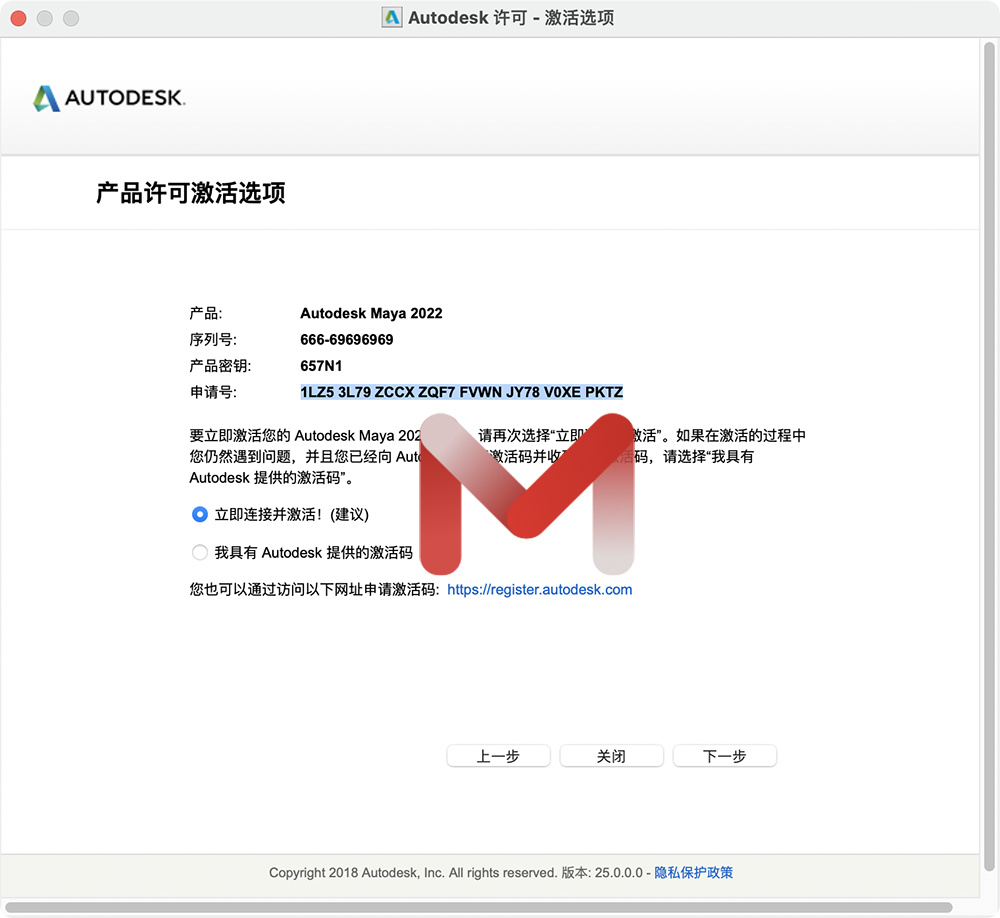
Task: Click the serial number 666-69696969
Action: click(x=347, y=339)
